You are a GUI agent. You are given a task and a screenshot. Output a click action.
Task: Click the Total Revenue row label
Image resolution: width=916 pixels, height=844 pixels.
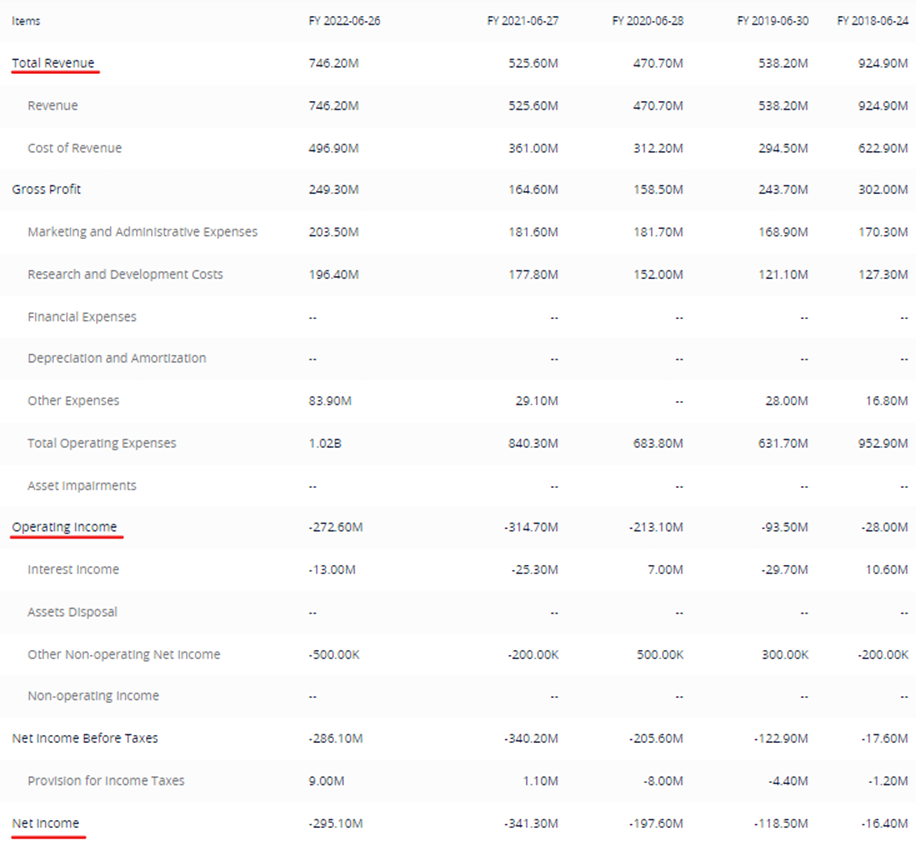pos(53,63)
